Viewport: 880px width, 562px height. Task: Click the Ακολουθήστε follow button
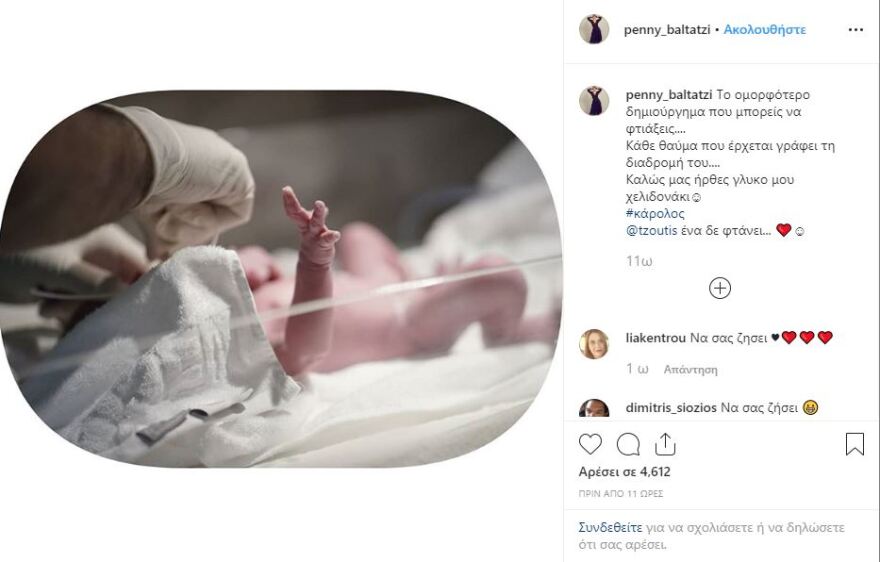764,30
